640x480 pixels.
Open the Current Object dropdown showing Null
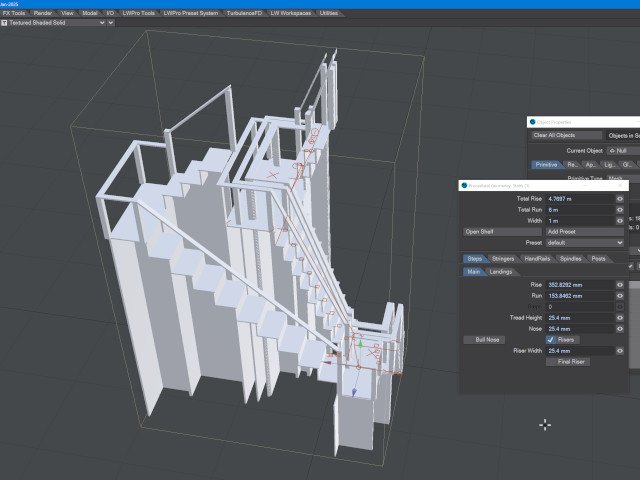click(623, 151)
